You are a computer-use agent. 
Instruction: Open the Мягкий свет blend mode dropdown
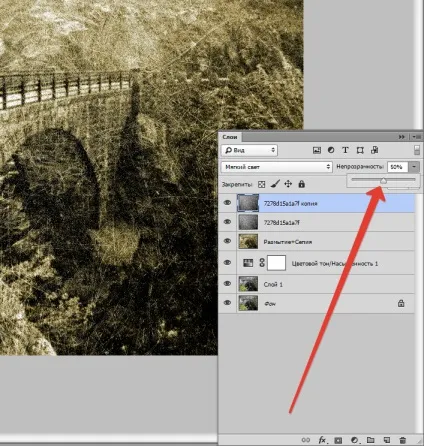pos(277,167)
